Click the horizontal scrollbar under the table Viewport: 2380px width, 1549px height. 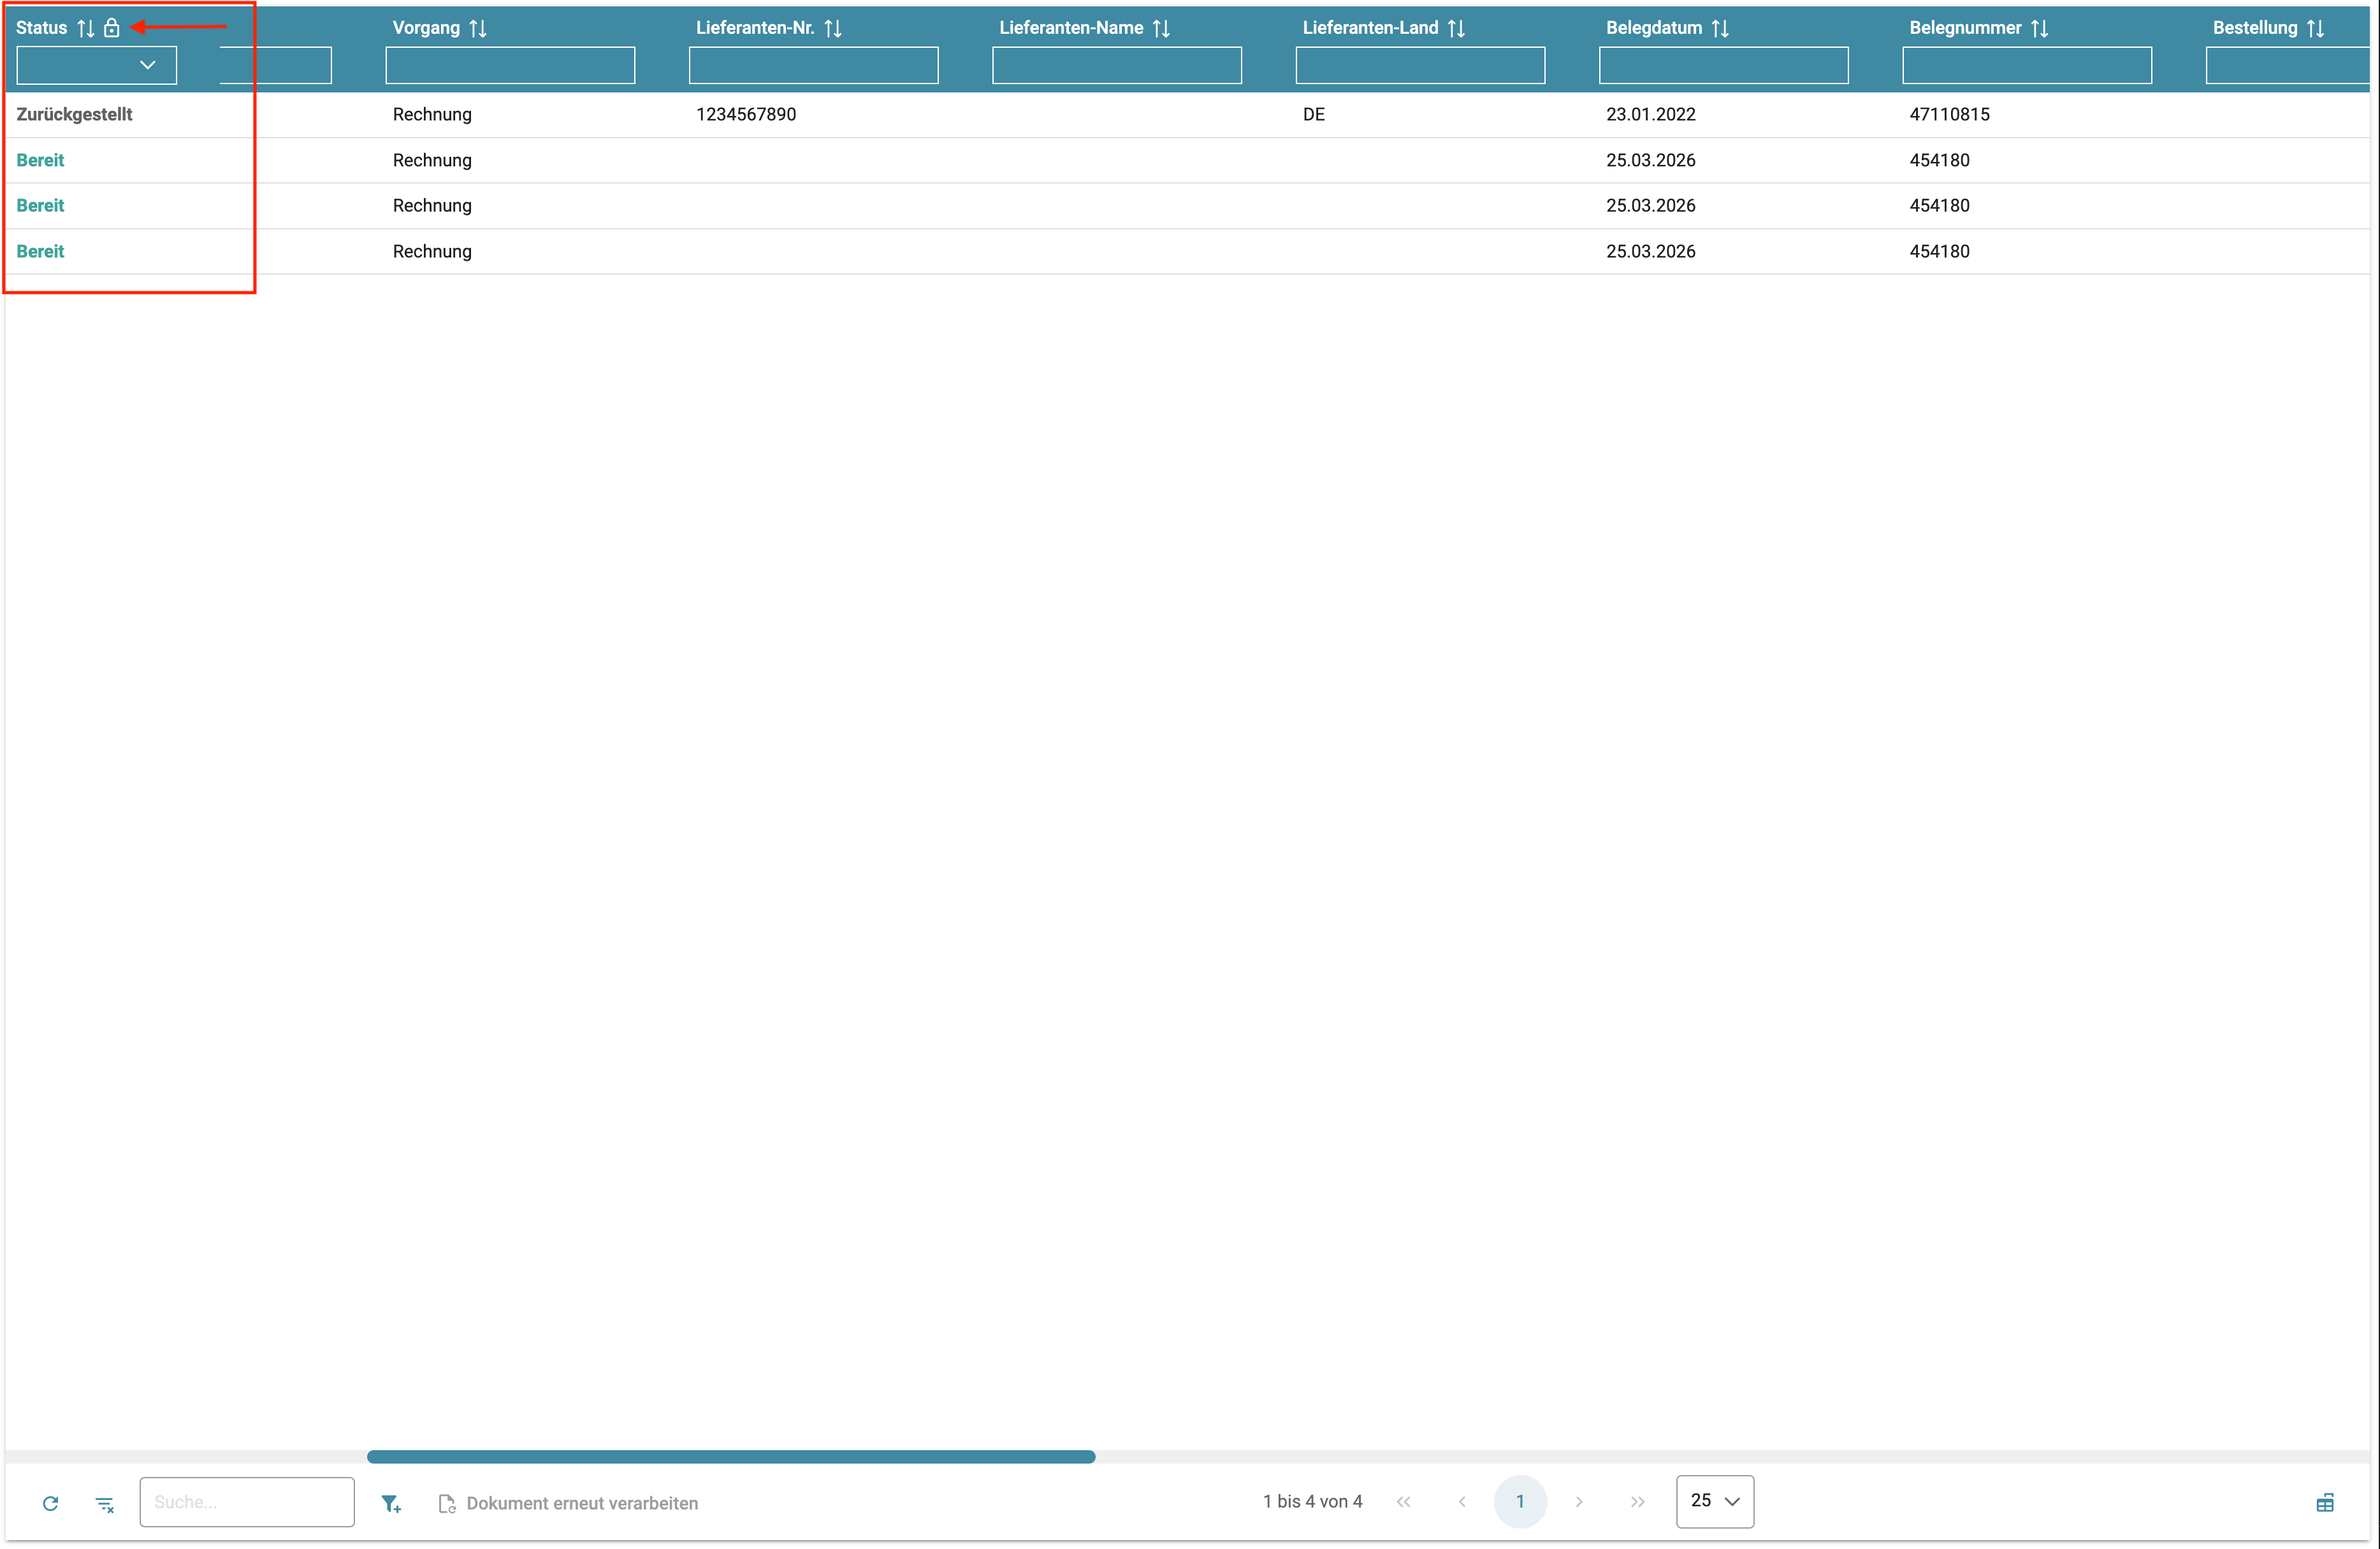[730, 1457]
